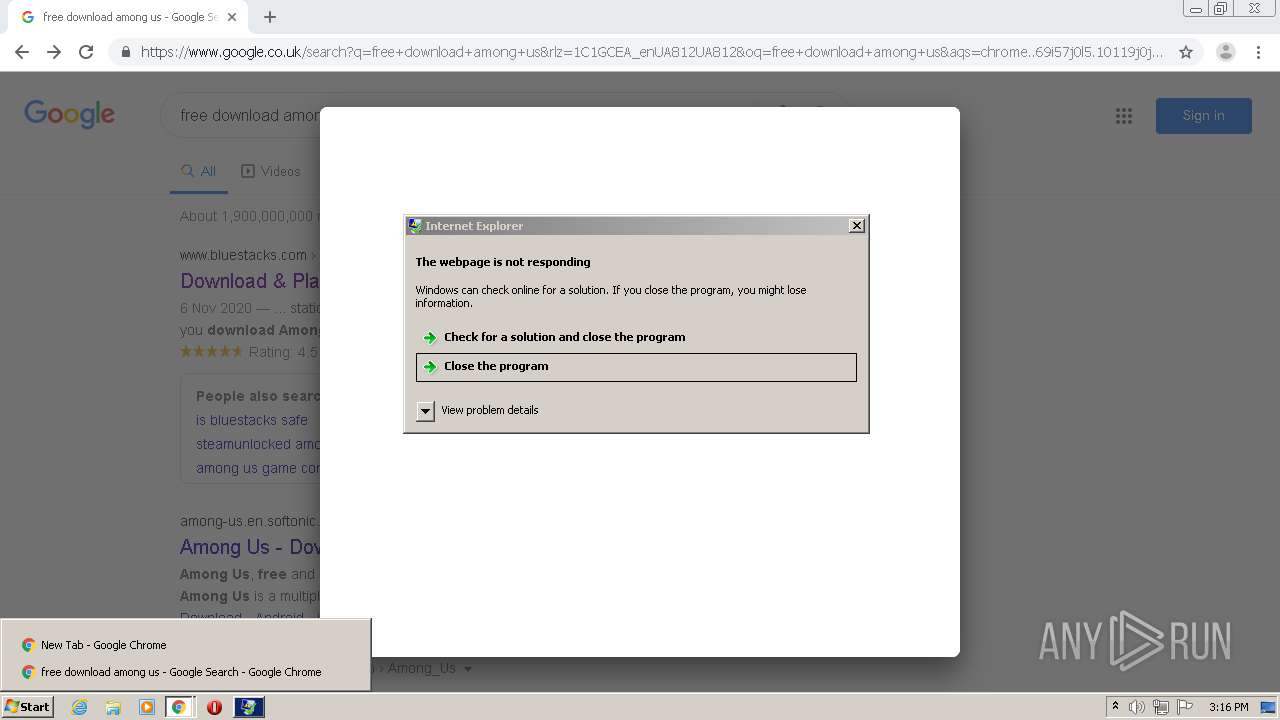Click the Show desktop icon by the clock
The width and height of the screenshot is (1280, 720).
click(1269, 707)
